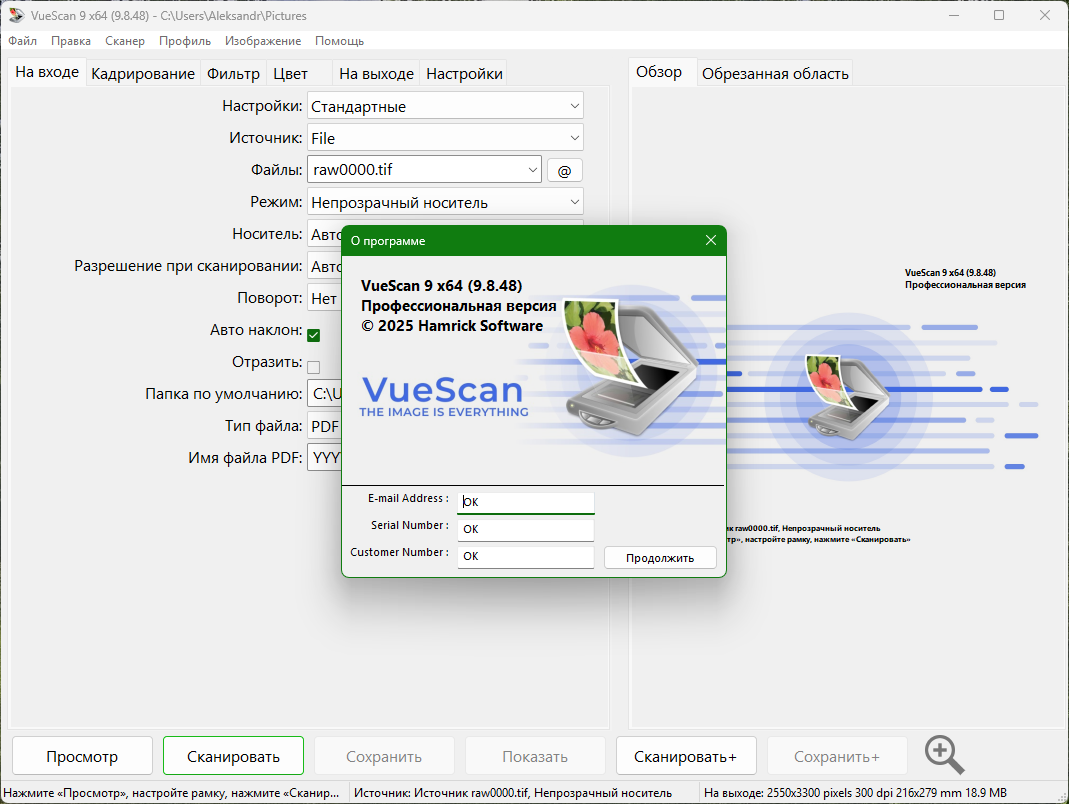The width and height of the screenshot is (1069, 804).
Task: Expand the Настройки dropdown
Action: pyautogui.click(x=574, y=106)
